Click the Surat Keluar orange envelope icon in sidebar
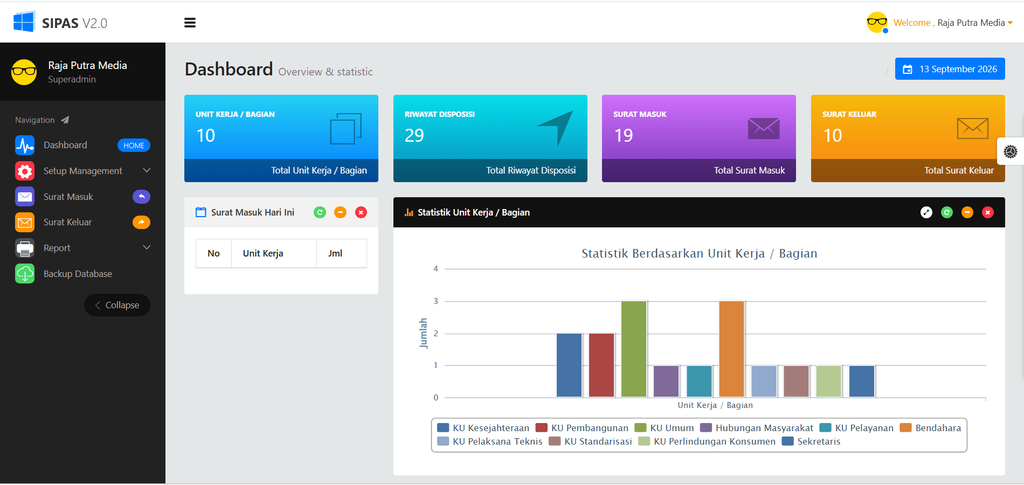 25,223
